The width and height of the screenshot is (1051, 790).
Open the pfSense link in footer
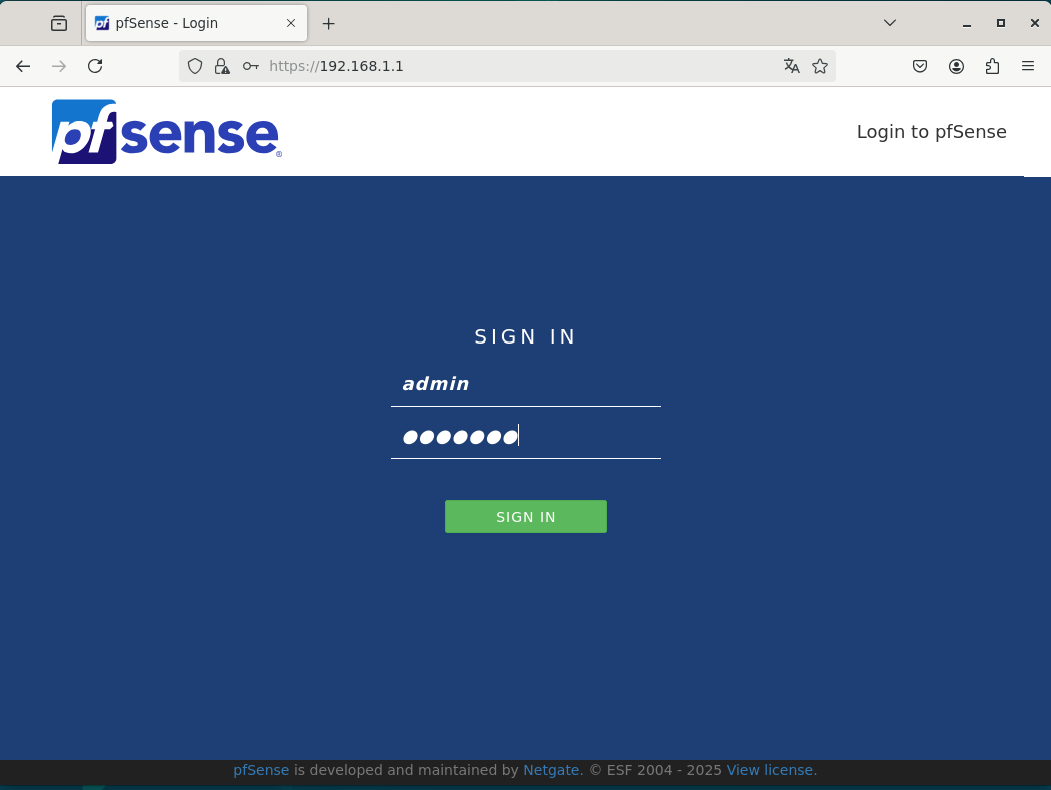[261, 771]
